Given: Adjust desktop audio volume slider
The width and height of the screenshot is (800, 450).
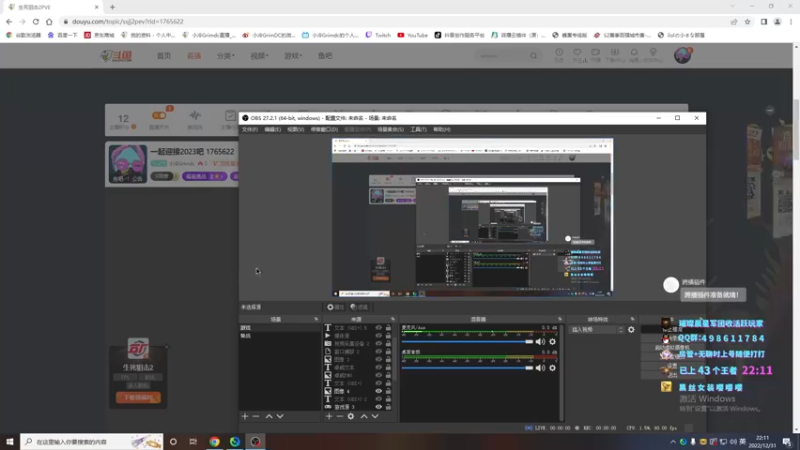Looking at the screenshot, I should point(467,367).
